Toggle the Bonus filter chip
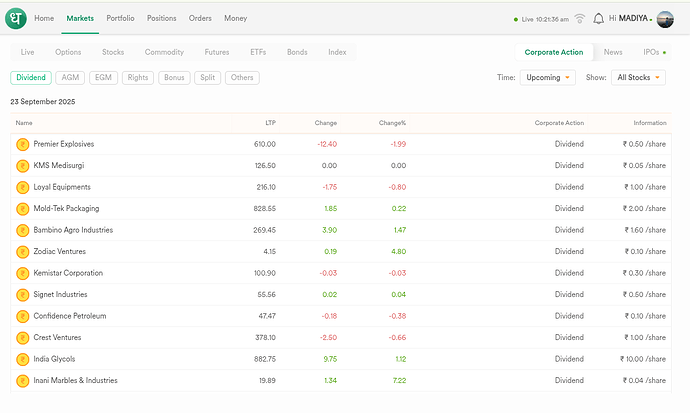The width and height of the screenshot is (690, 413). pyautogui.click(x=174, y=77)
